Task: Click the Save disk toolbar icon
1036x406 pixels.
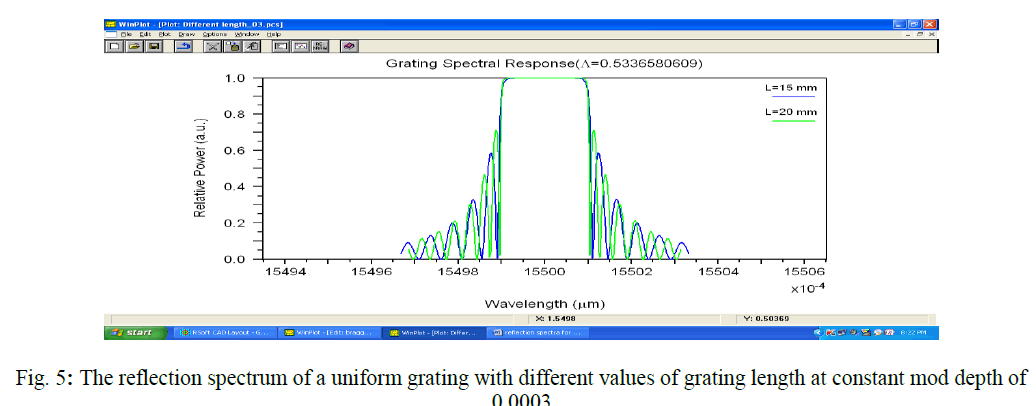Action: pos(154,46)
